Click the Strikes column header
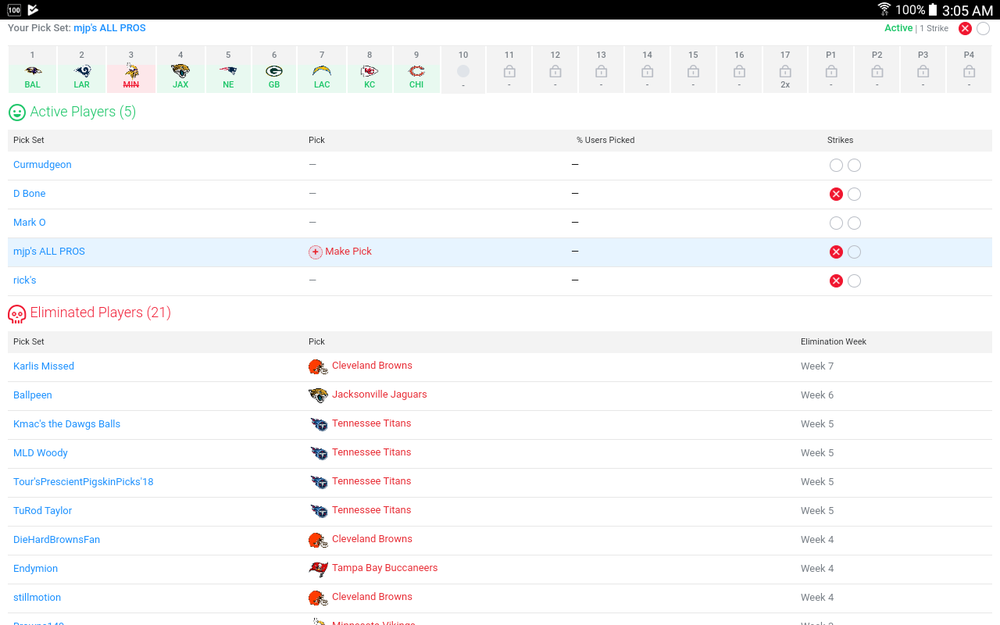The height and width of the screenshot is (625, 1000). point(840,140)
